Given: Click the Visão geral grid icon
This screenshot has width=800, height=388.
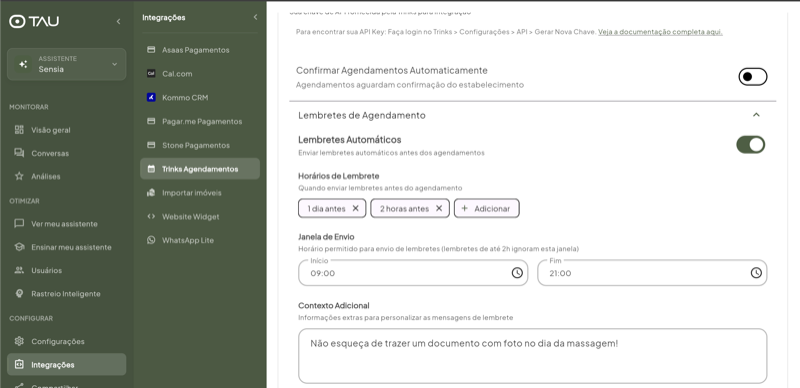Looking at the screenshot, I should (19, 130).
